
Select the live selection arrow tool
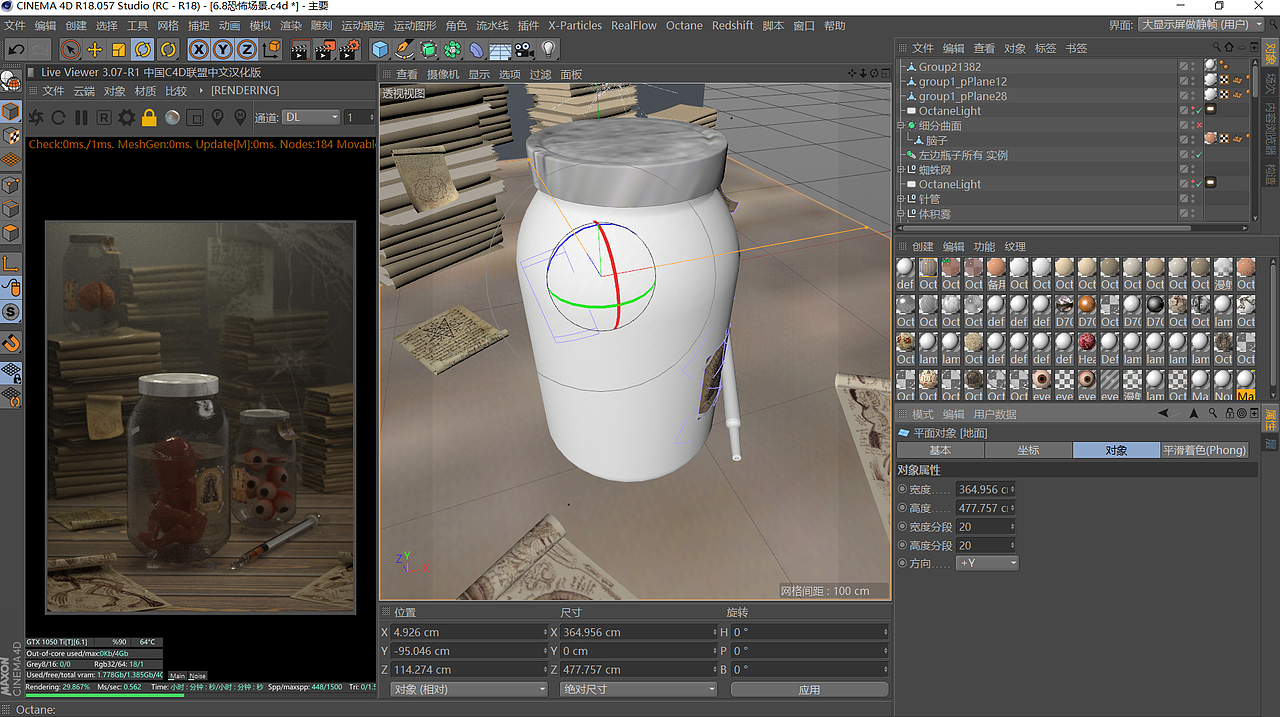tap(71, 49)
